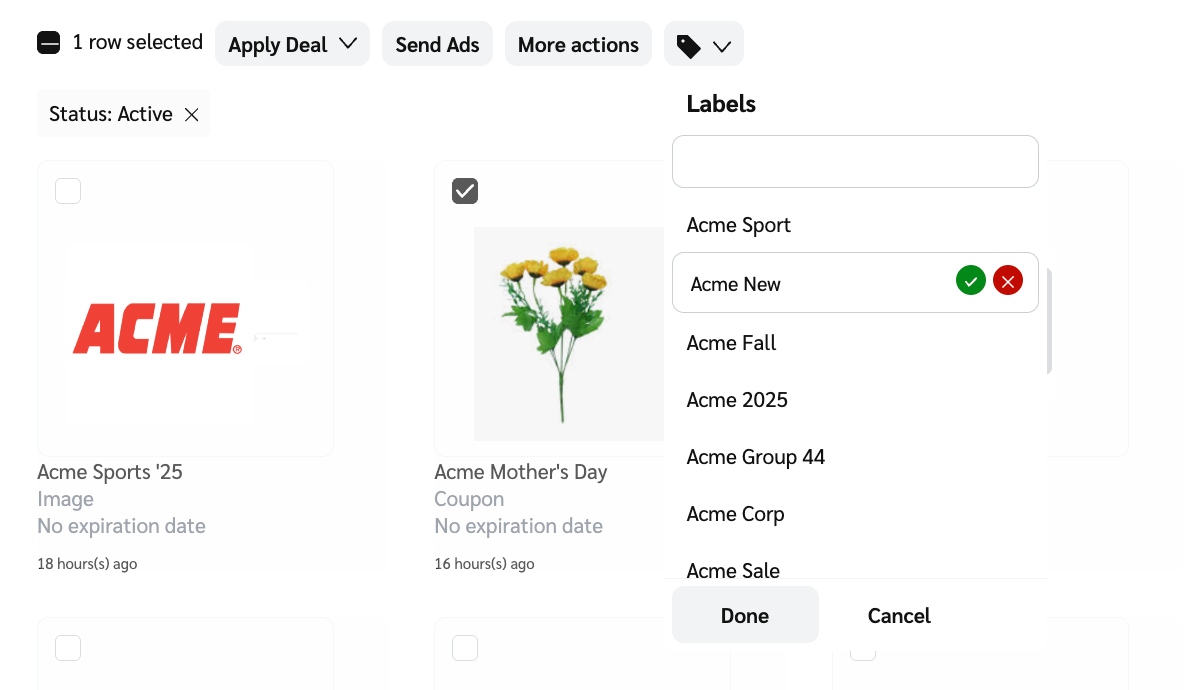
Task: Remove the Status: Active filter
Action: [192, 115]
